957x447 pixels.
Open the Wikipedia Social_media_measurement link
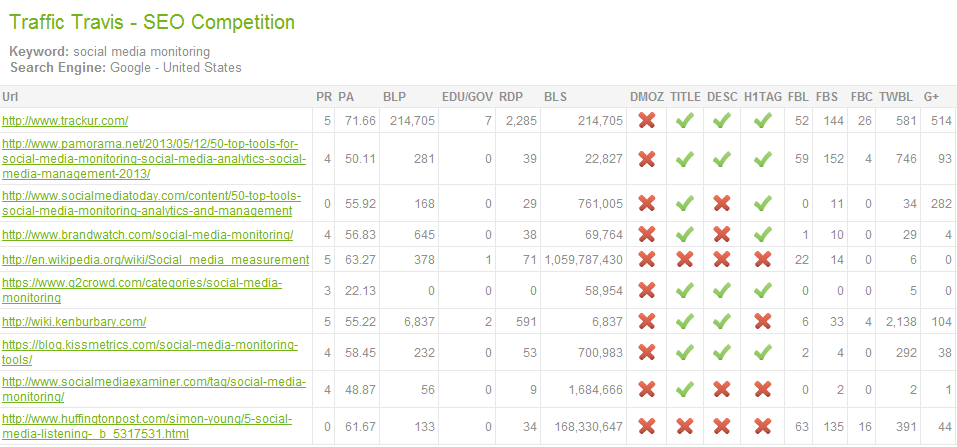pos(156,260)
